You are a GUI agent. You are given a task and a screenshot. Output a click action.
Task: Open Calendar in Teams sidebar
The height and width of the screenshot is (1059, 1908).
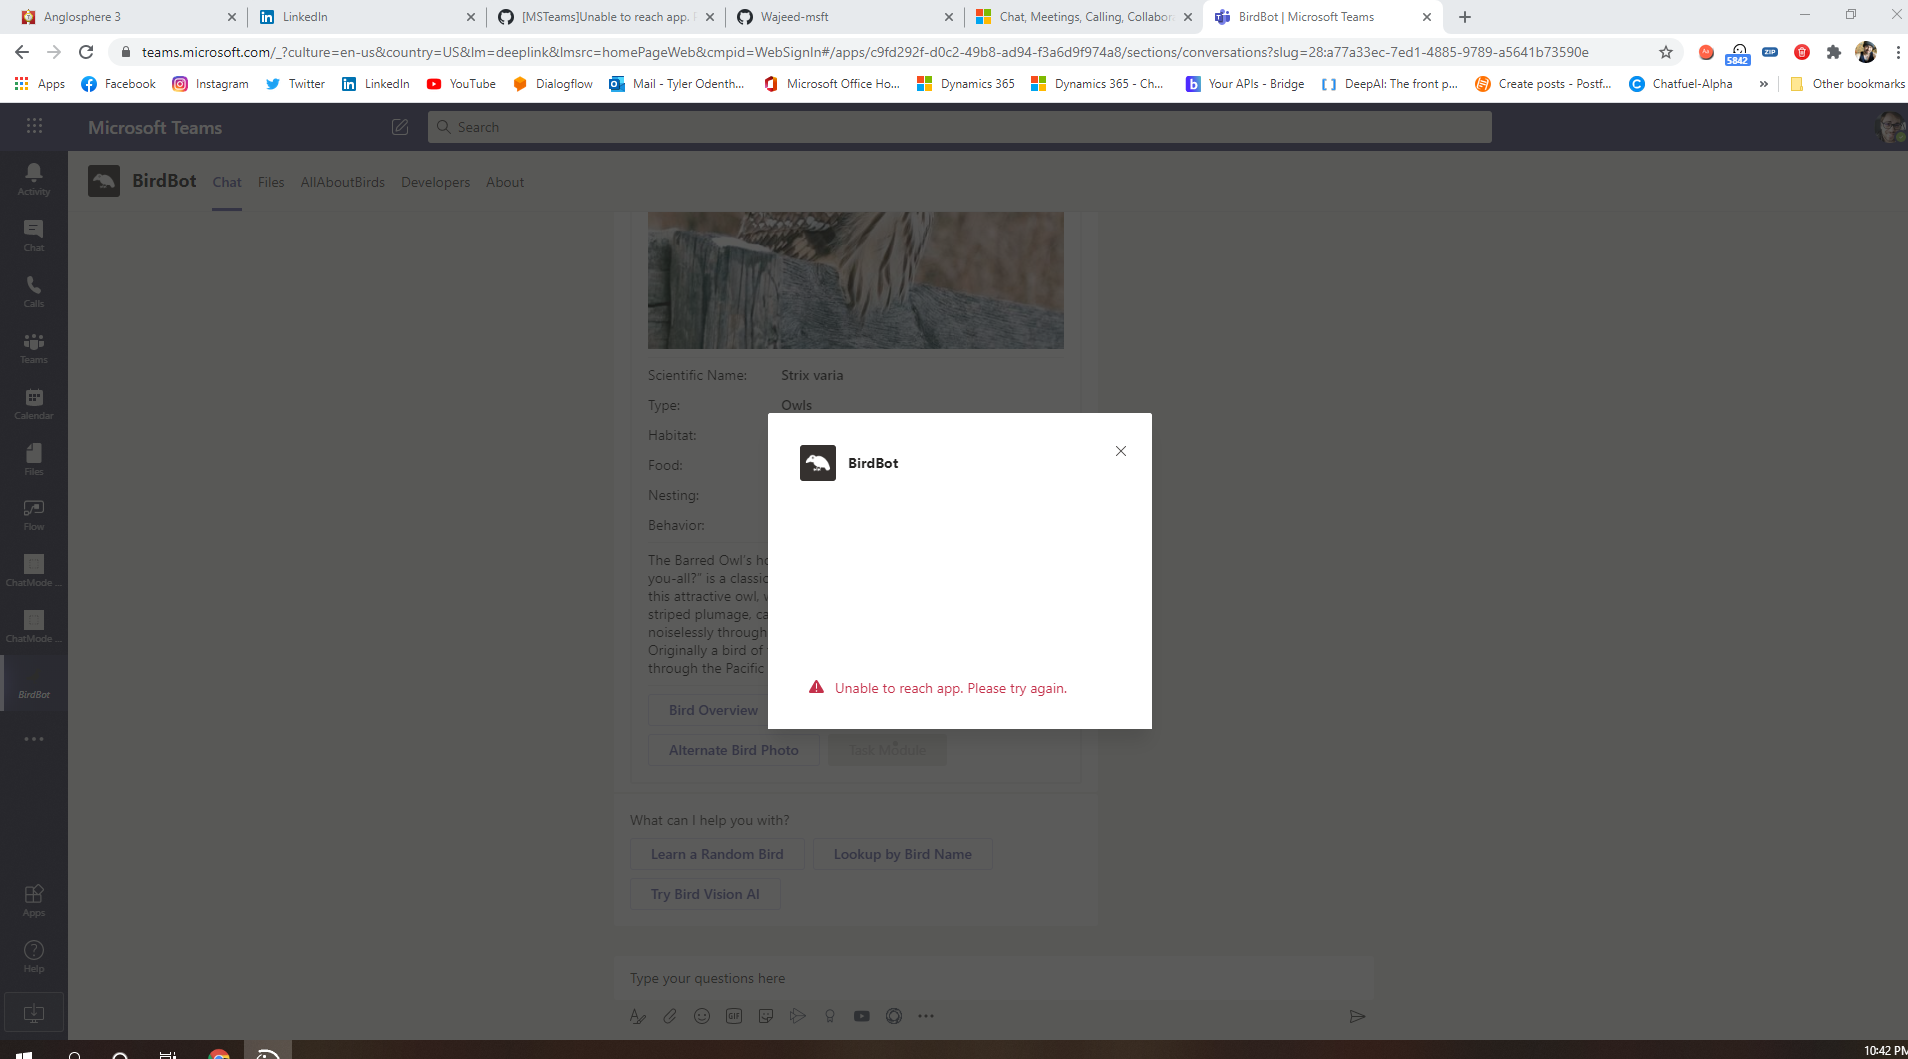(x=34, y=403)
